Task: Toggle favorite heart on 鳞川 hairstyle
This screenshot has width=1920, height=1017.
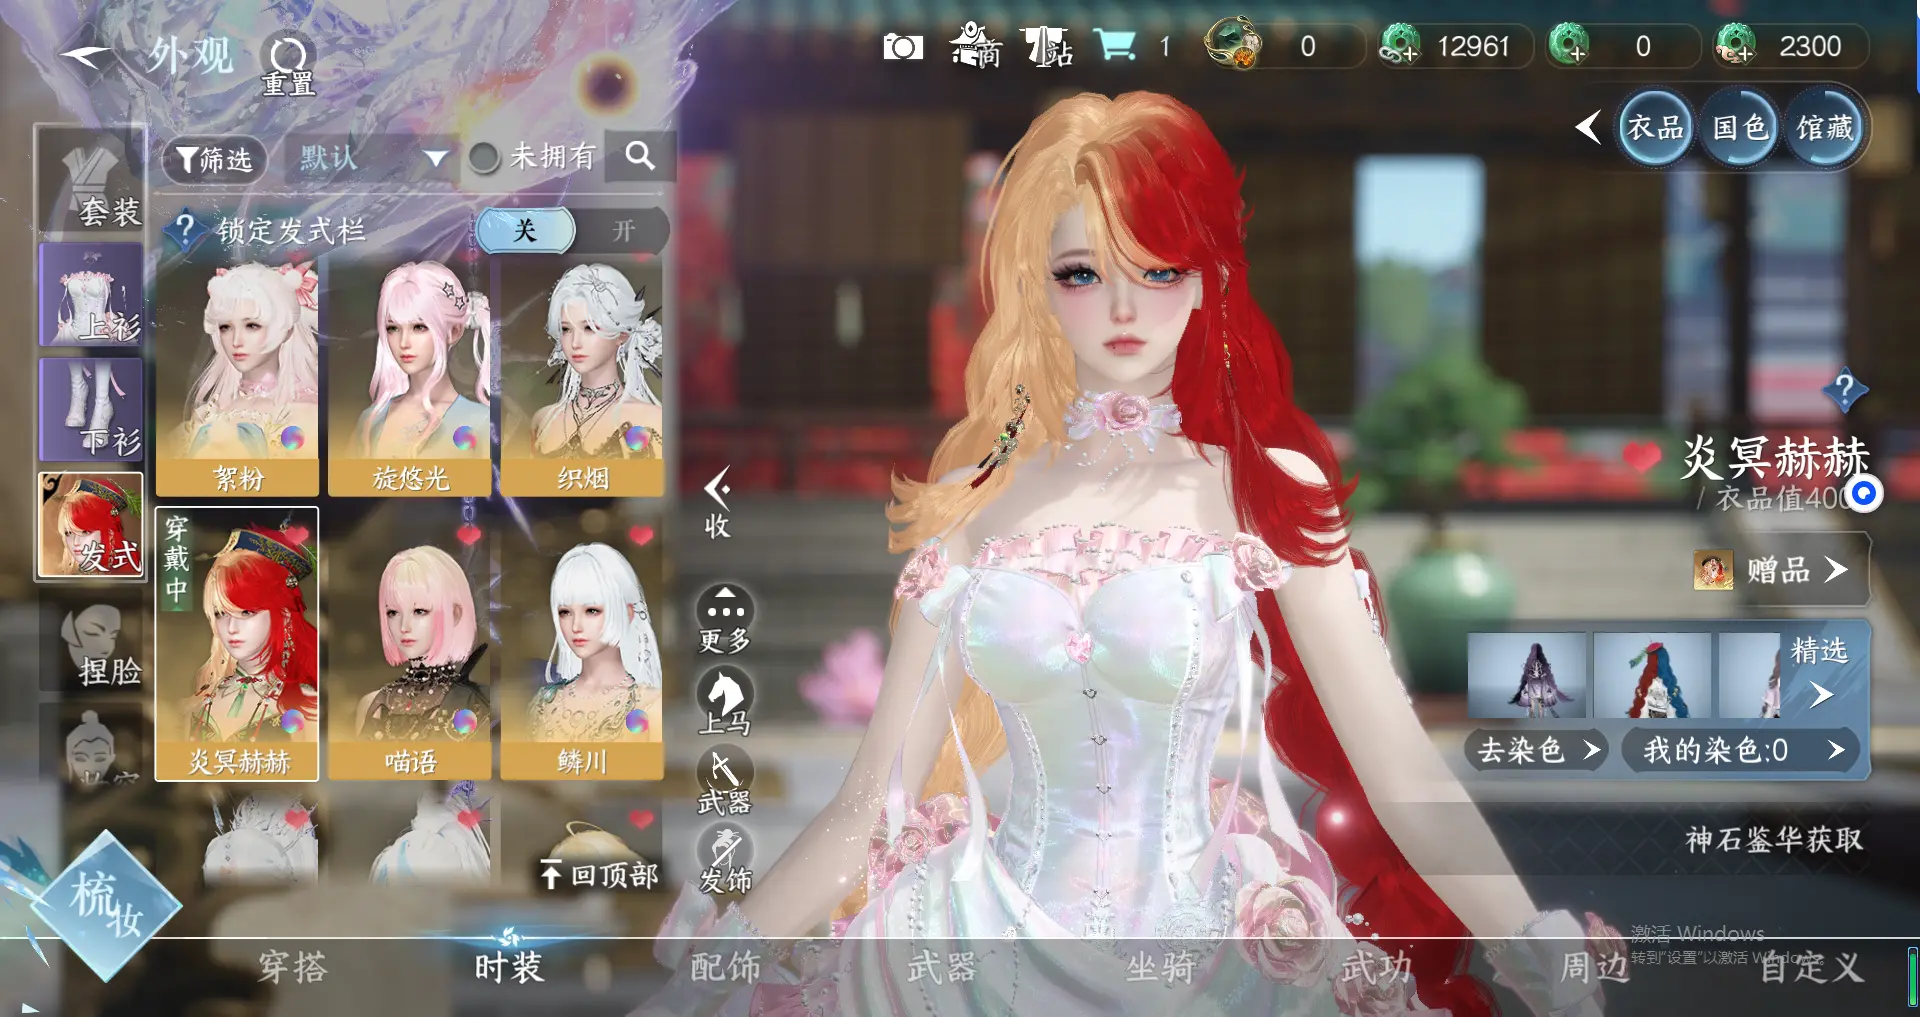Action: [x=641, y=535]
